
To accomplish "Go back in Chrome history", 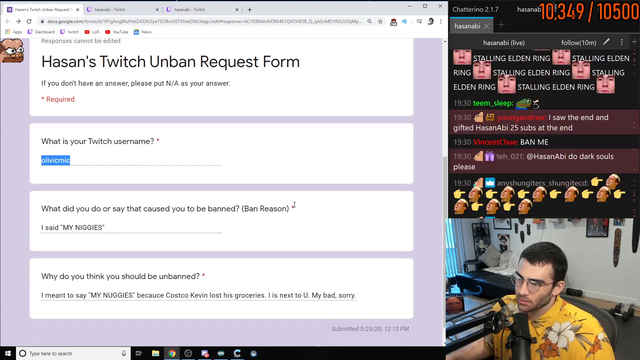I will coord(7,21).
